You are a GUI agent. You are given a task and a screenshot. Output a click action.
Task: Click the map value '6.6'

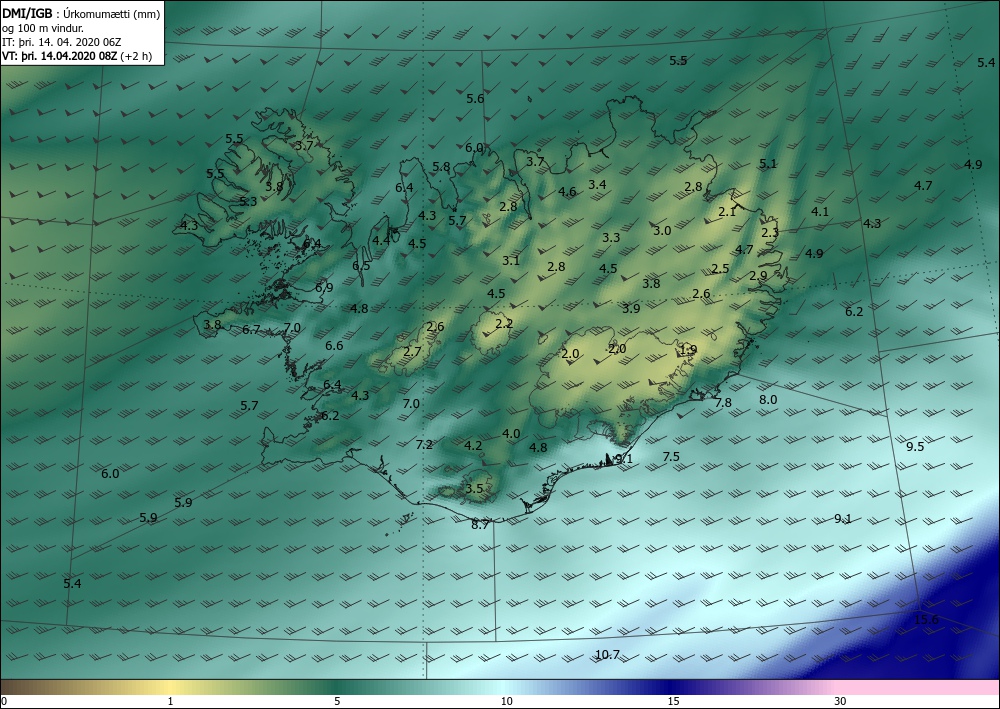coord(334,346)
